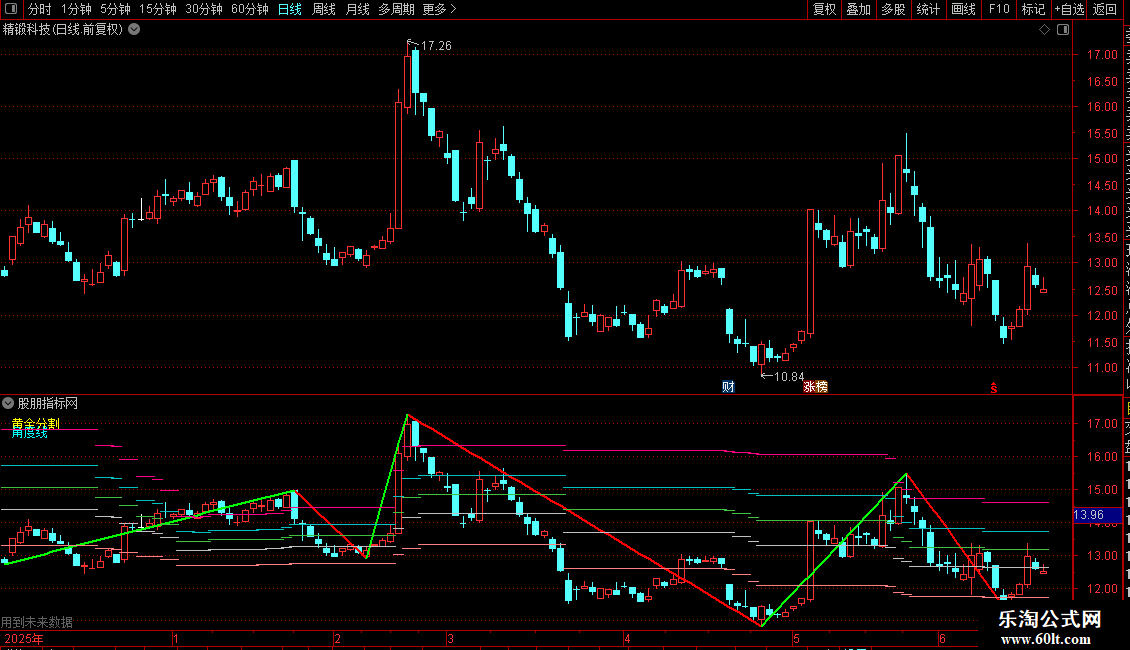Expand the 股朋指标网 indicator dropdown

(x=8, y=404)
